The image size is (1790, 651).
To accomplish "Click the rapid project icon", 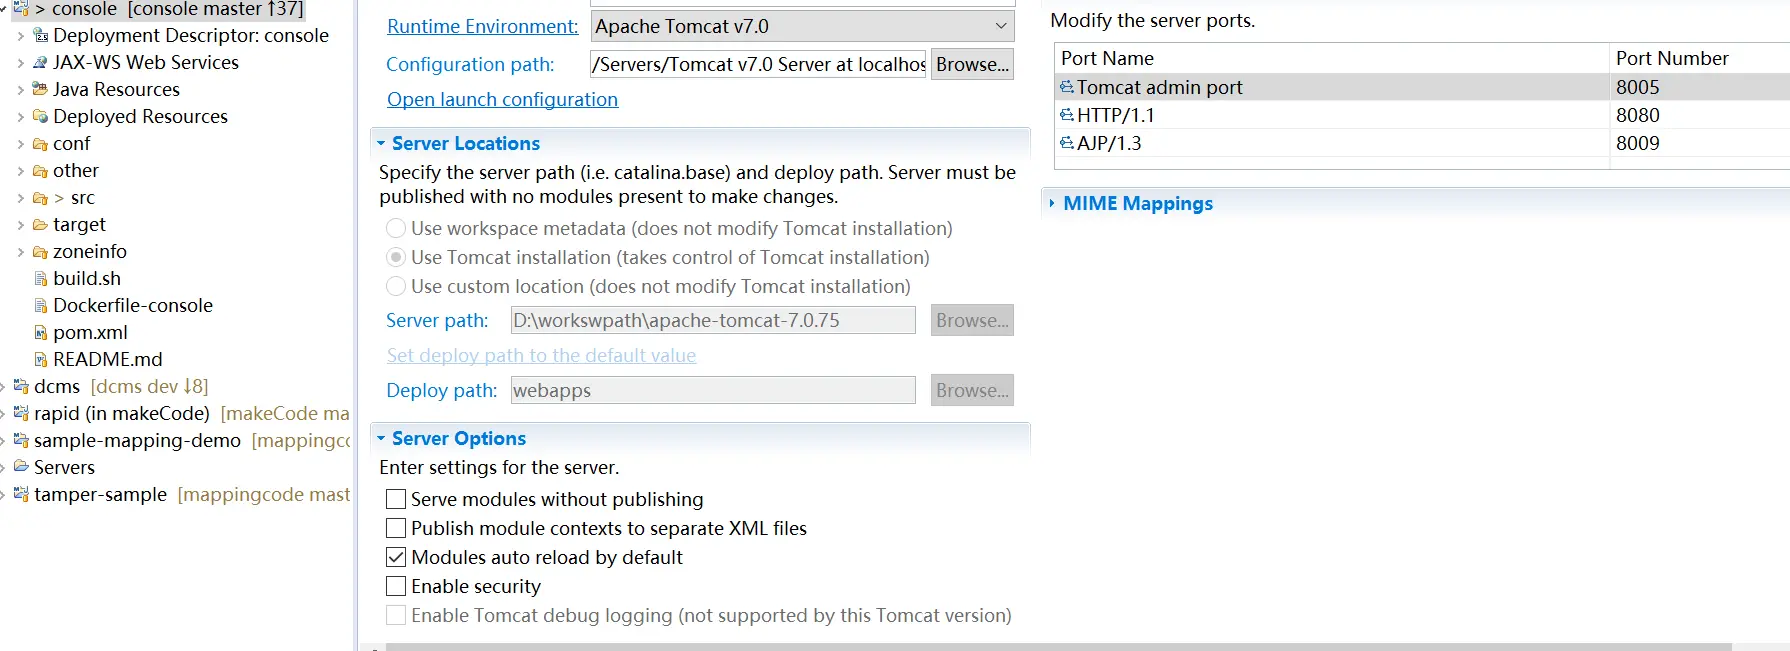I will click(21, 413).
